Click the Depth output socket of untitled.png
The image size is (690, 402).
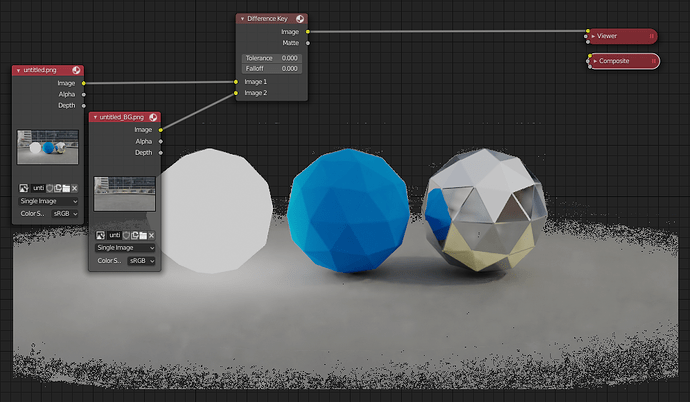point(84,106)
